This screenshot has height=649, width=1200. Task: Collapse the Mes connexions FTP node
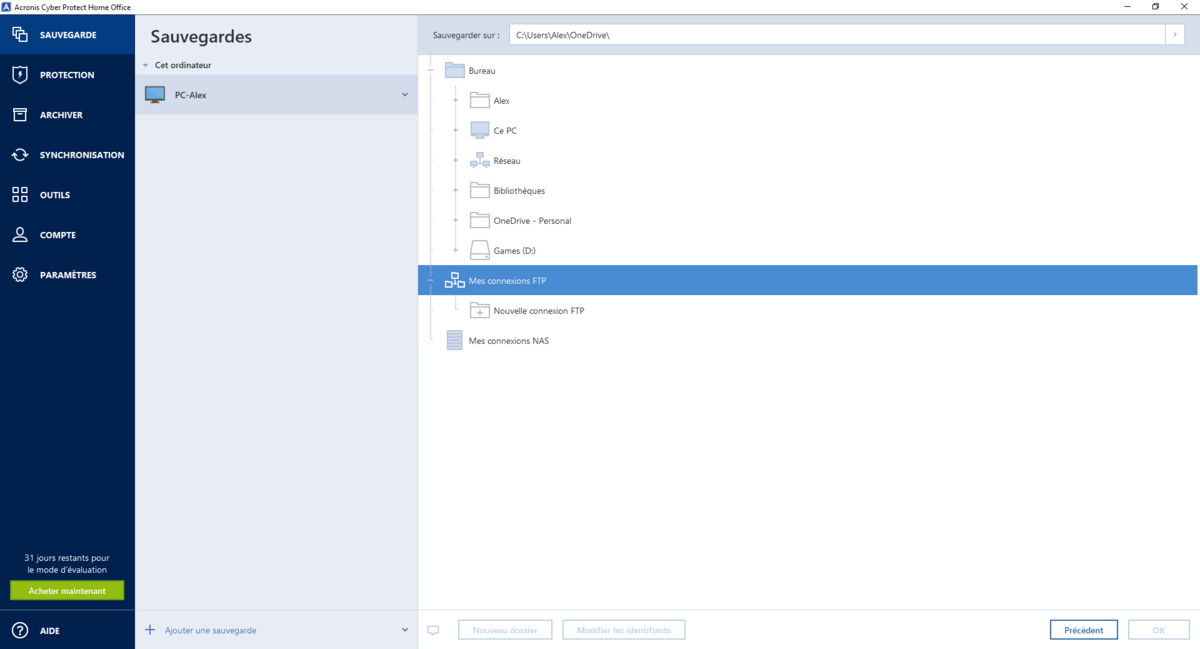(x=431, y=280)
